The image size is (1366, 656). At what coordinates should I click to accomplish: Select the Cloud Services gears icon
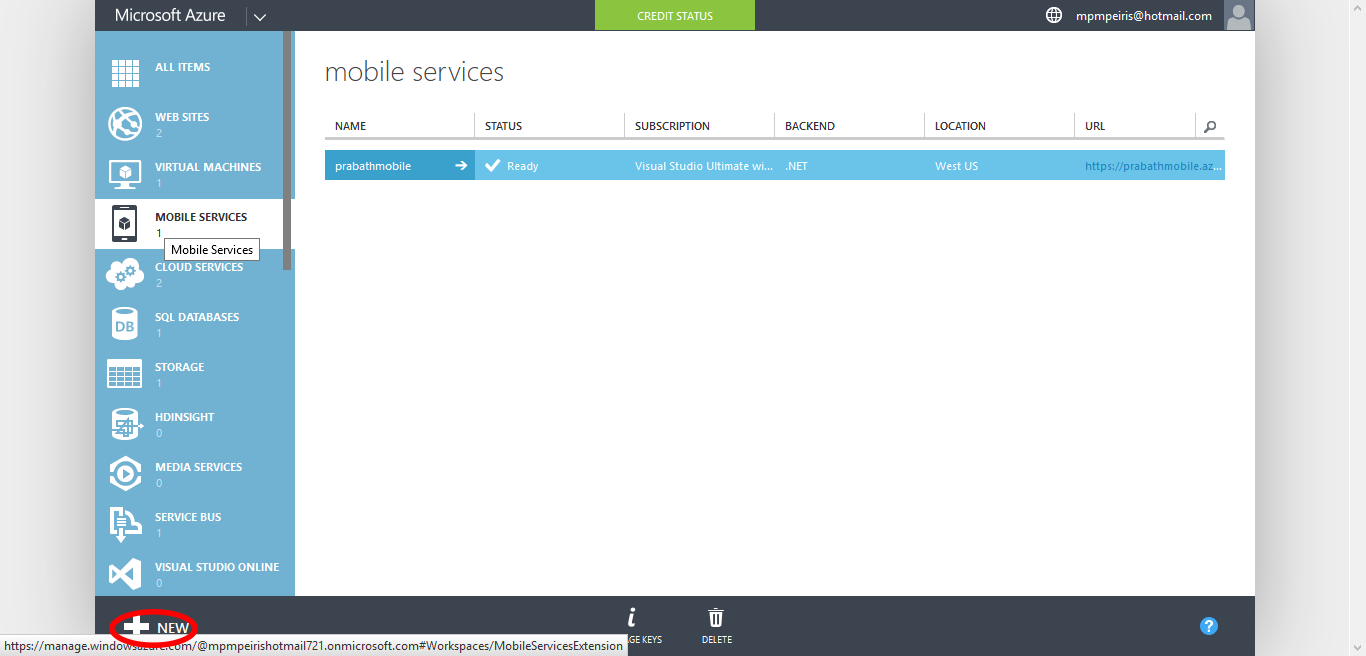(x=124, y=274)
